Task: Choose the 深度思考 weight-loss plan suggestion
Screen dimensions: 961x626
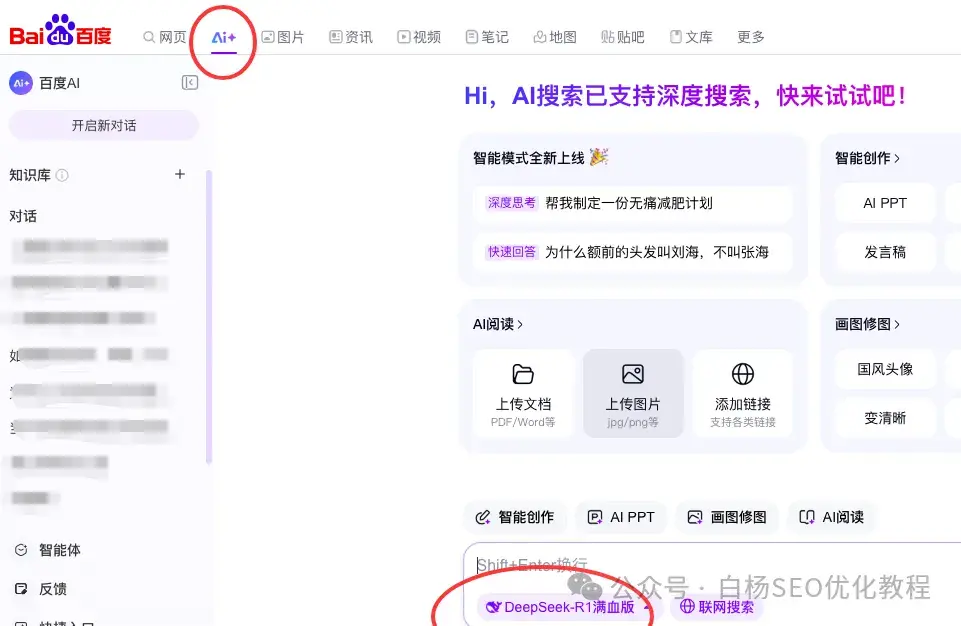Action: tap(632, 203)
